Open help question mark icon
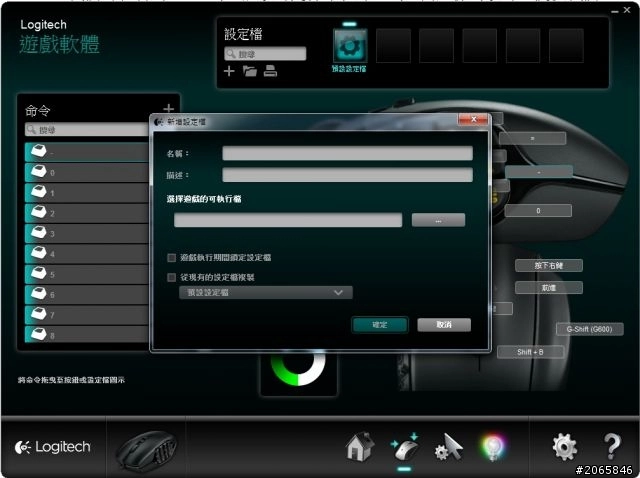 pyautogui.click(x=612, y=447)
